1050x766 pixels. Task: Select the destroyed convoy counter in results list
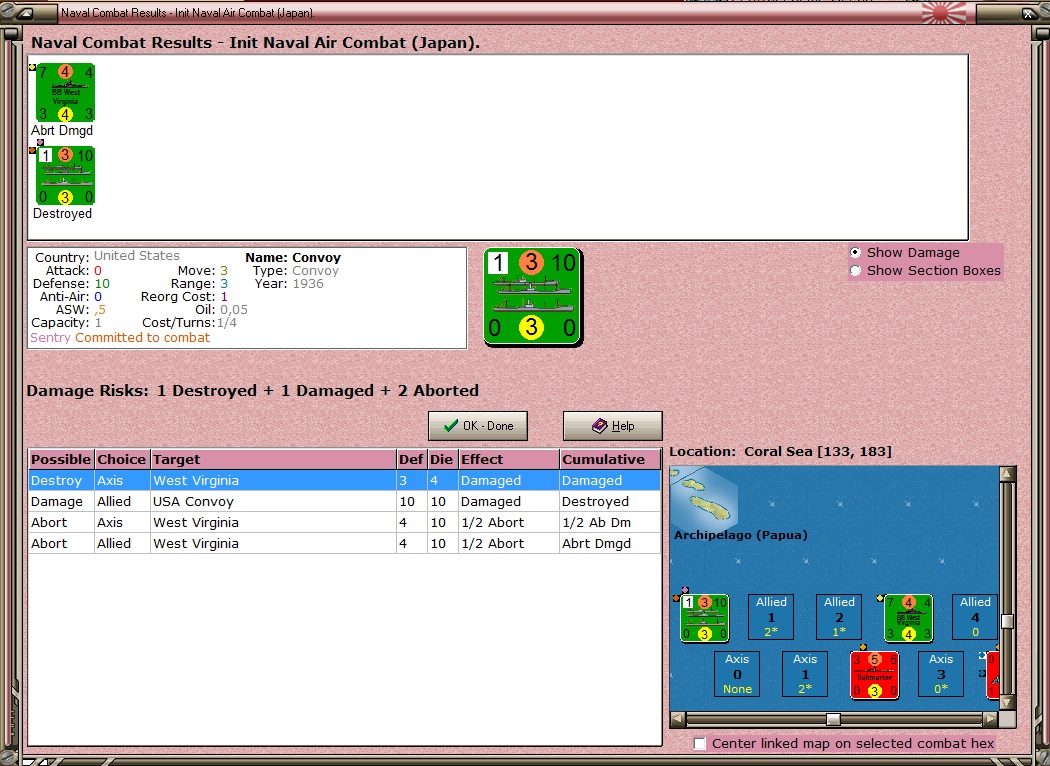pos(65,175)
